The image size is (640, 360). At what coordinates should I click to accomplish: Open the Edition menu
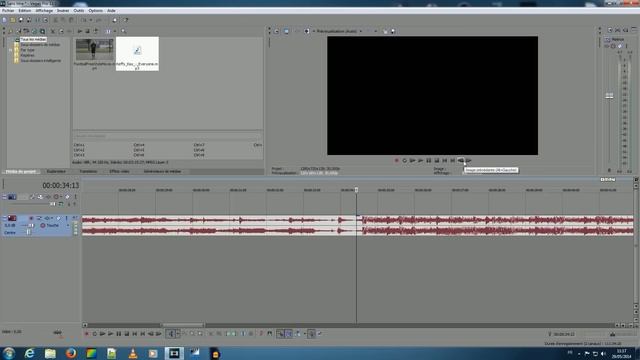tap(24, 11)
